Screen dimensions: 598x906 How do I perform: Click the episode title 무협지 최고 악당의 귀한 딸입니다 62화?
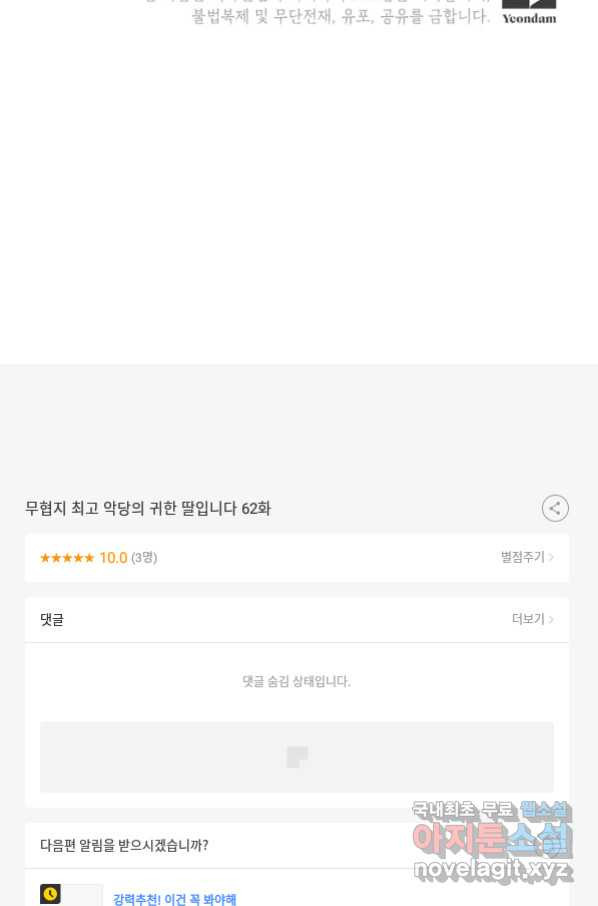148,508
